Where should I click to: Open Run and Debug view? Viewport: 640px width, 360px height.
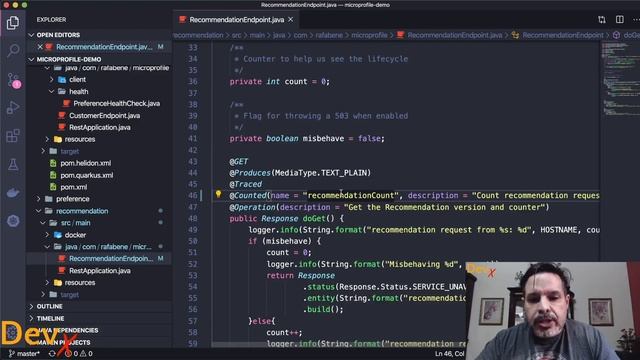[13, 108]
